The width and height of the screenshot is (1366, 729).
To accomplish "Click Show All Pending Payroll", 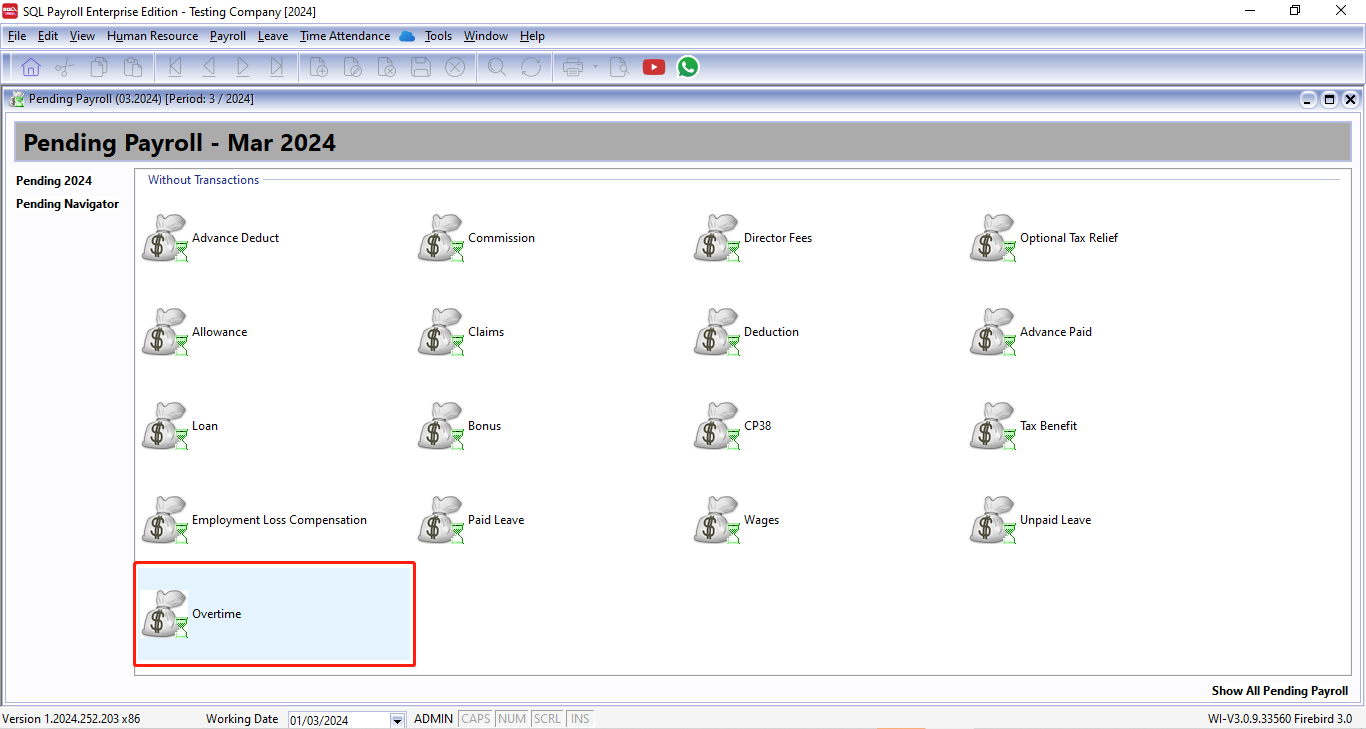I will (1279, 691).
